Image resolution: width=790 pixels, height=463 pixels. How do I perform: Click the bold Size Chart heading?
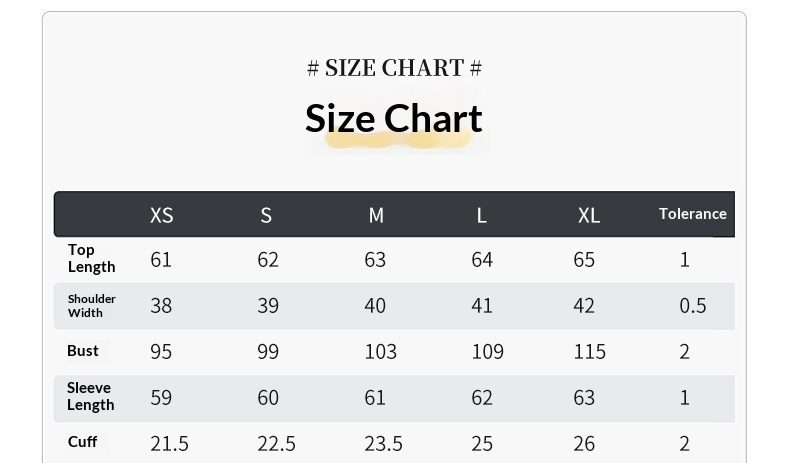click(x=394, y=118)
